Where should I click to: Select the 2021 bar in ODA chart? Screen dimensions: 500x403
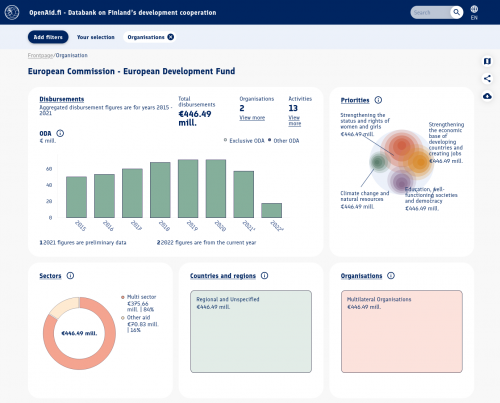(244, 194)
